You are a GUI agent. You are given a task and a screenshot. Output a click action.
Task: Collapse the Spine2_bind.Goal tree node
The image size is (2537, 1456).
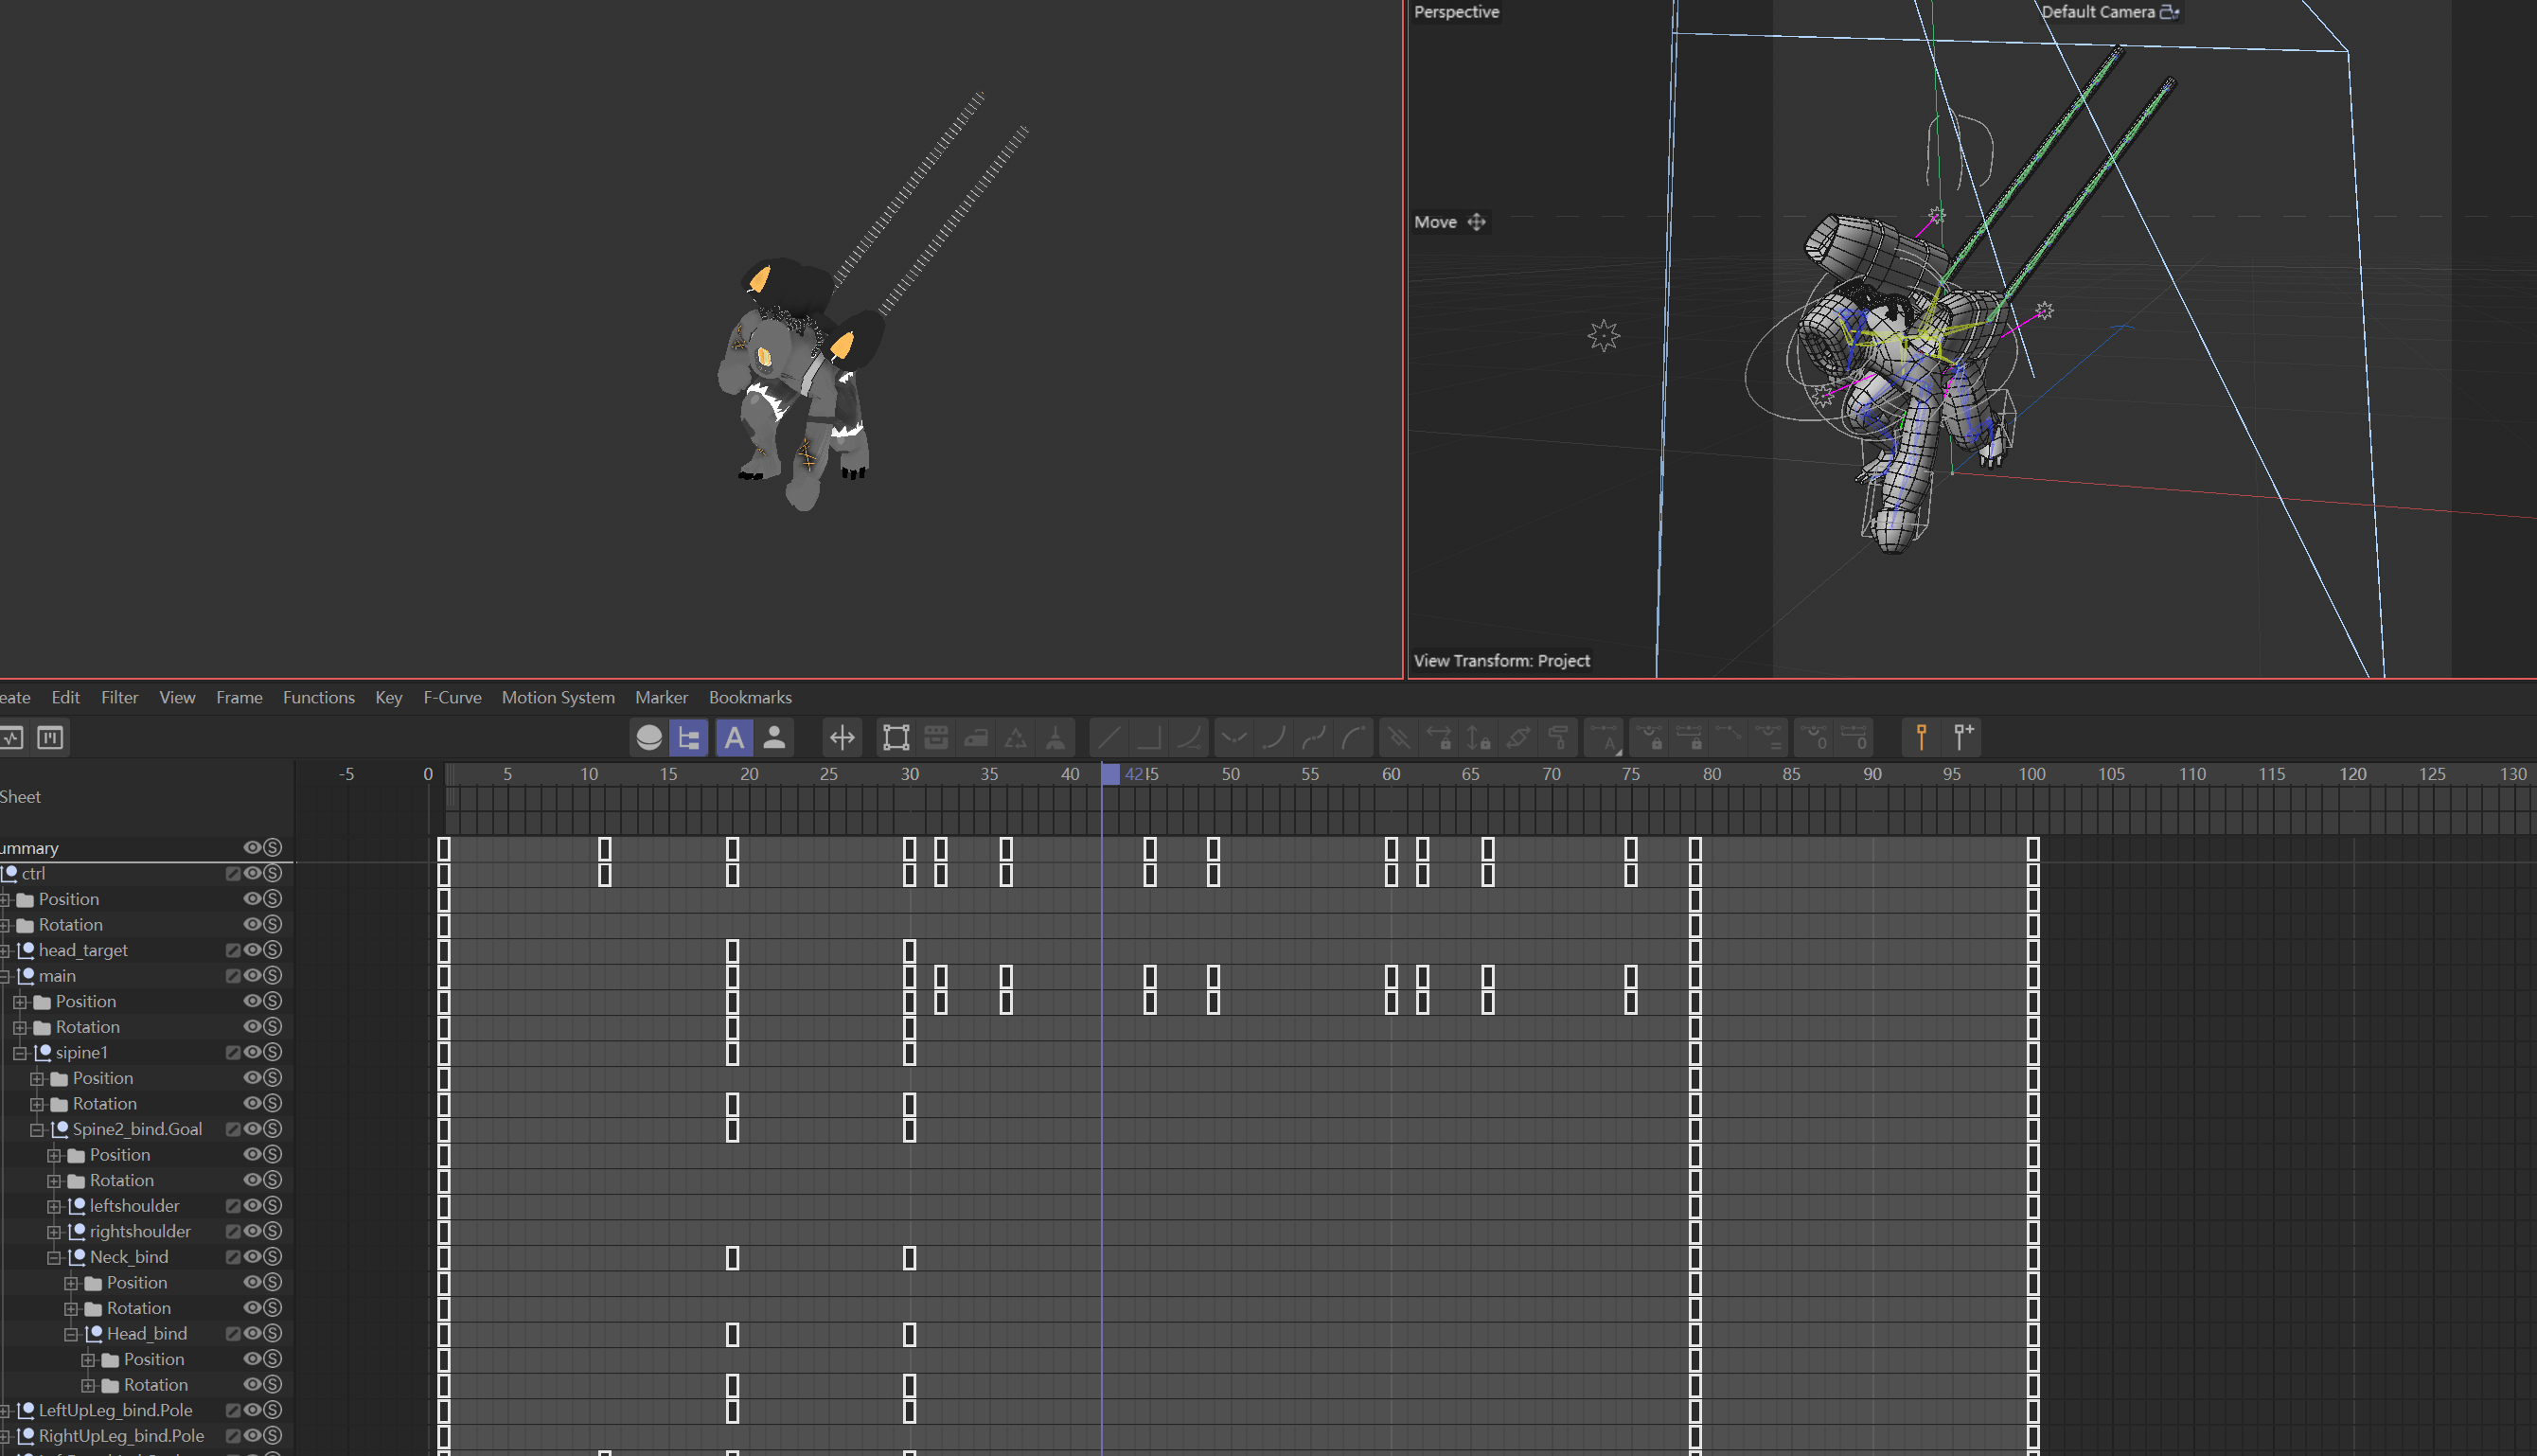pos(37,1130)
